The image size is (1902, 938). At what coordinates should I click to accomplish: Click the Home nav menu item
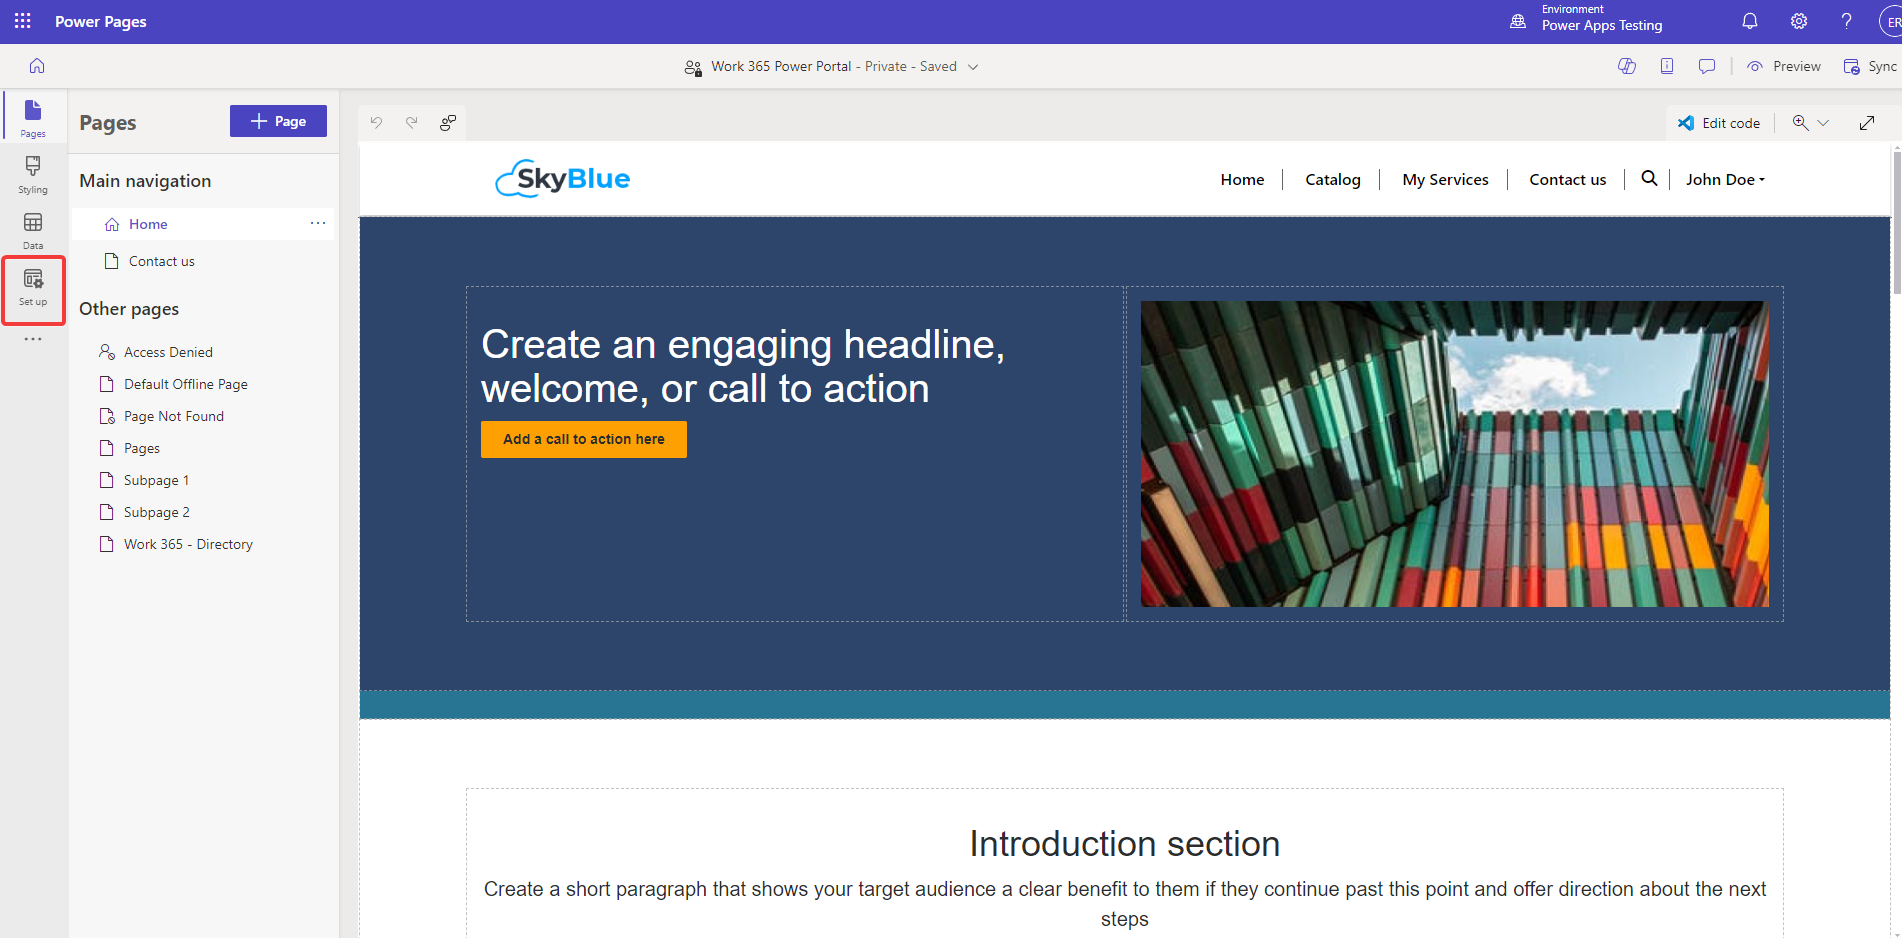[1242, 179]
